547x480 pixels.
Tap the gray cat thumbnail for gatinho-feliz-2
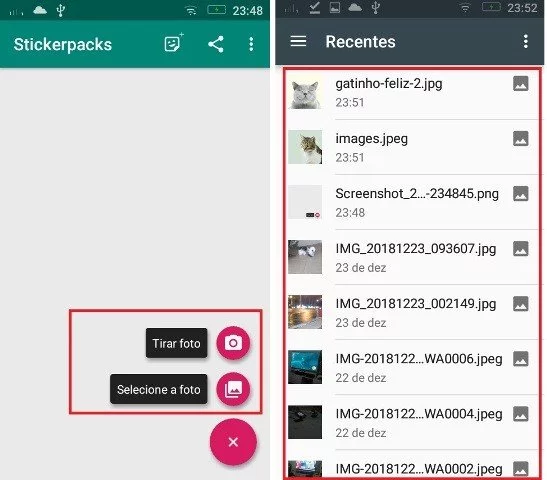(x=305, y=92)
